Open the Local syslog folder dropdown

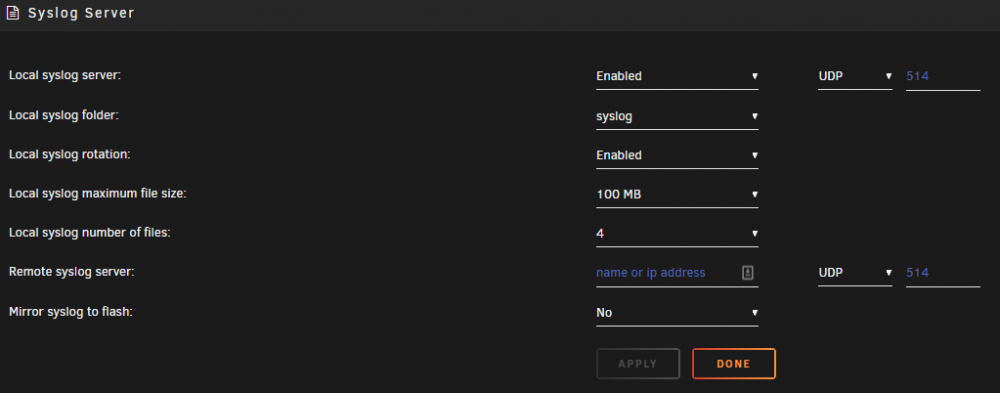(677, 116)
